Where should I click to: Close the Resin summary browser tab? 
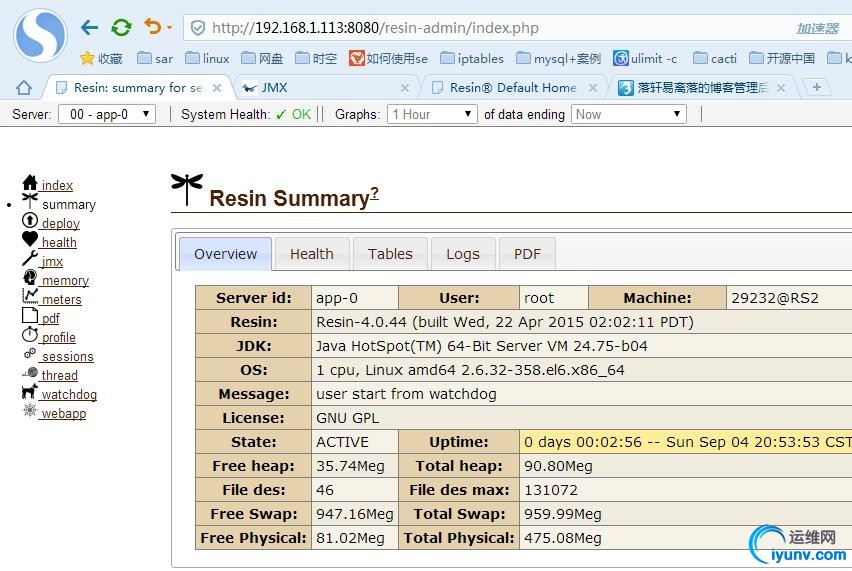(217, 87)
